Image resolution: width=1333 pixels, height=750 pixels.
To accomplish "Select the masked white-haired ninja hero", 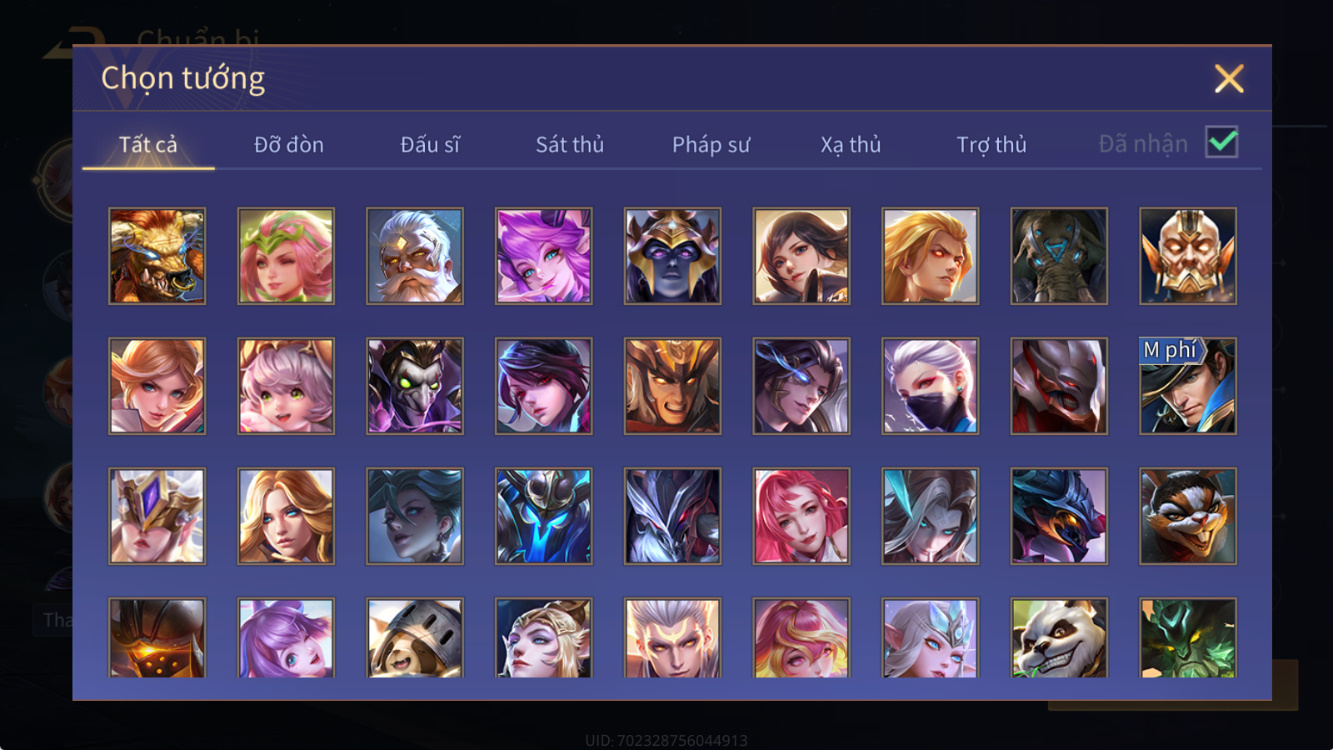I will point(930,386).
